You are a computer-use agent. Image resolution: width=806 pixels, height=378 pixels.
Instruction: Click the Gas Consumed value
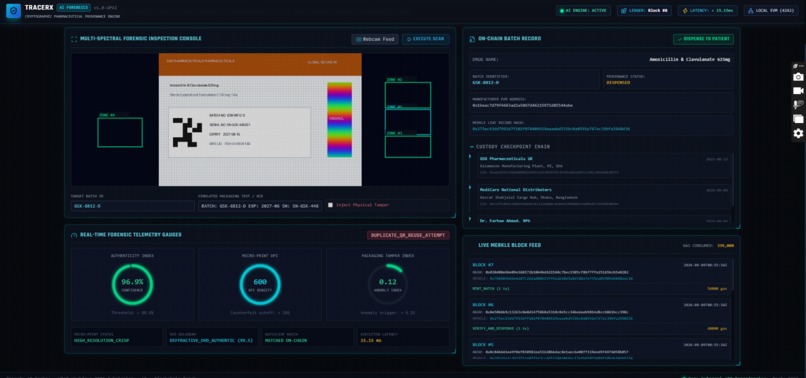725,246
